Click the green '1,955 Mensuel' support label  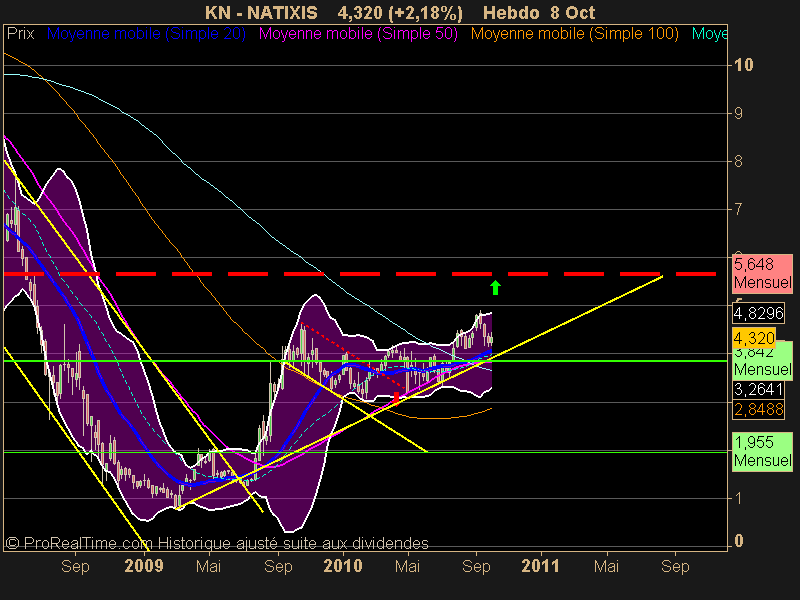762,452
